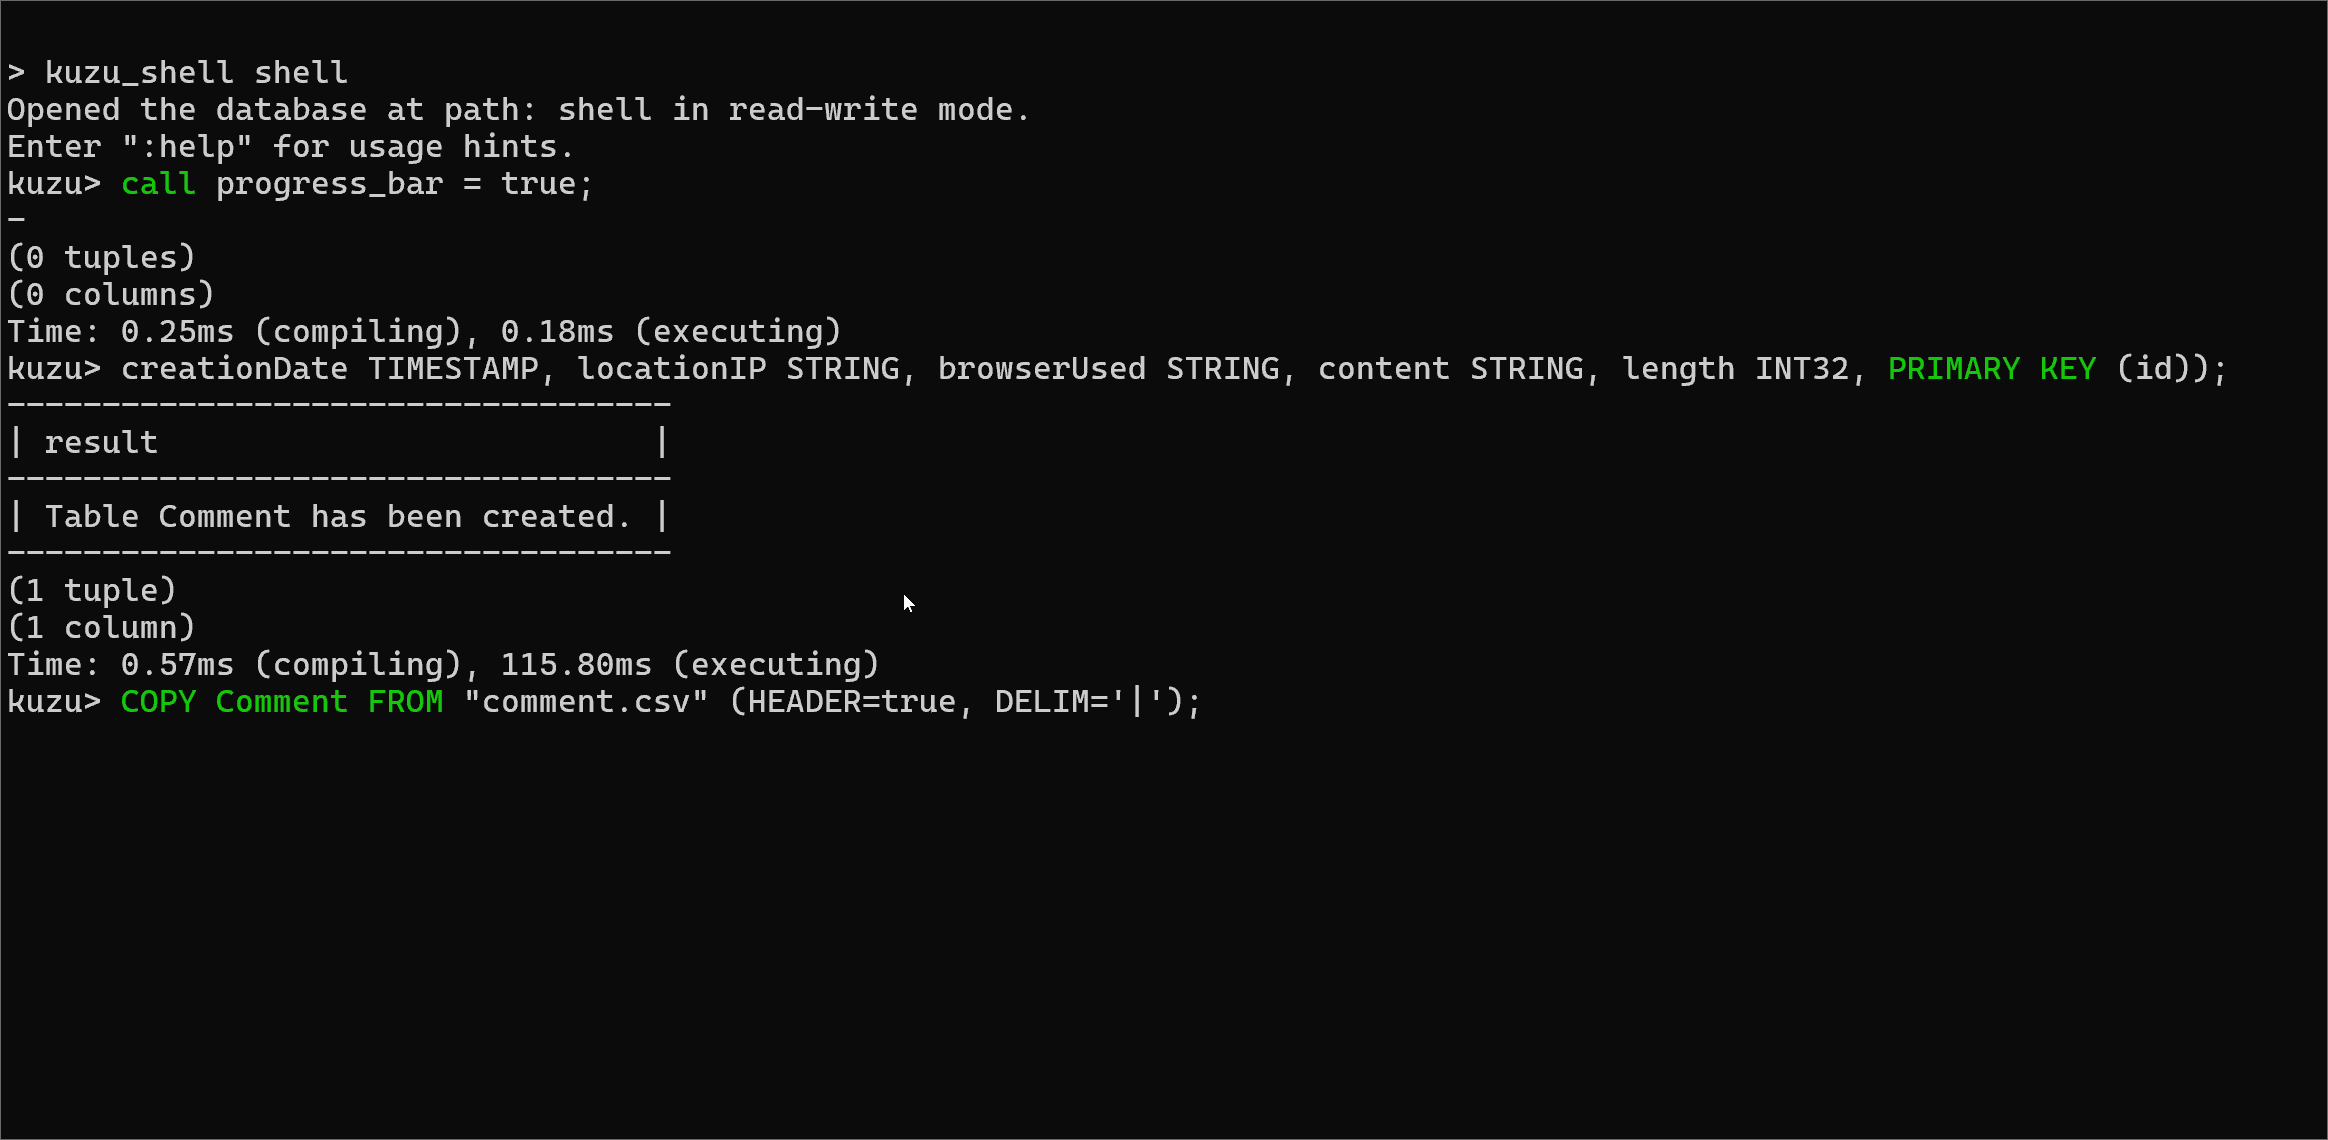Click the "length INT32" column definition
The width and height of the screenshot is (2328, 1140).
pyautogui.click(x=1735, y=369)
